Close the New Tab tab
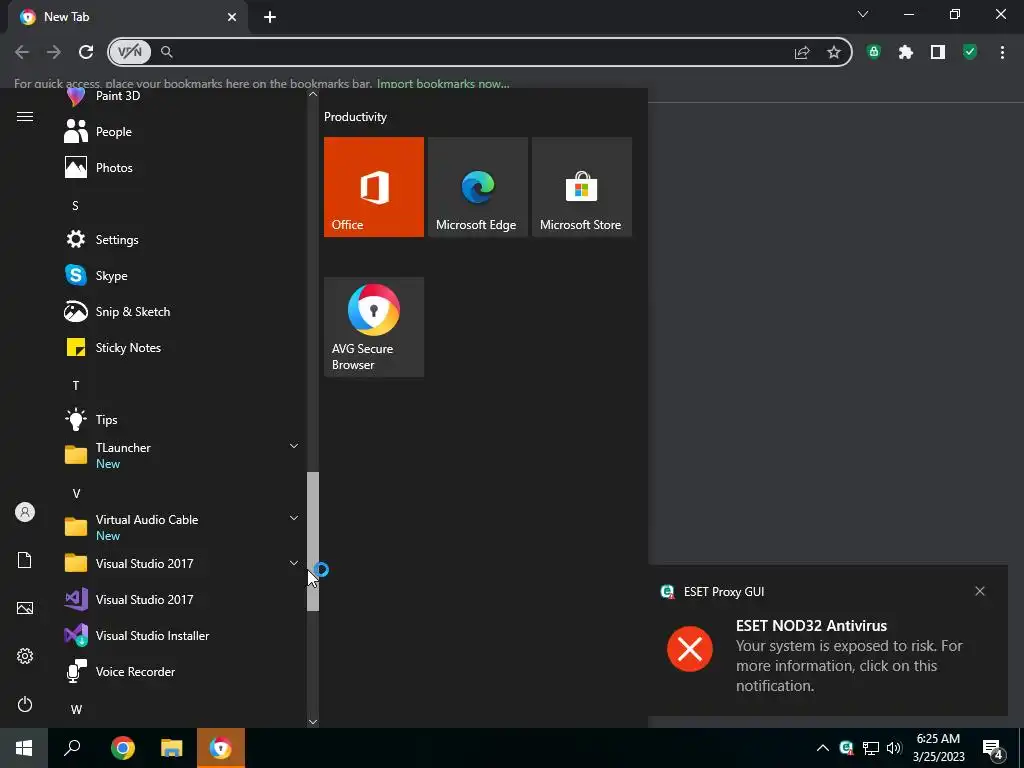Viewport: 1024px width, 768px height. pyautogui.click(x=232, y=17)
